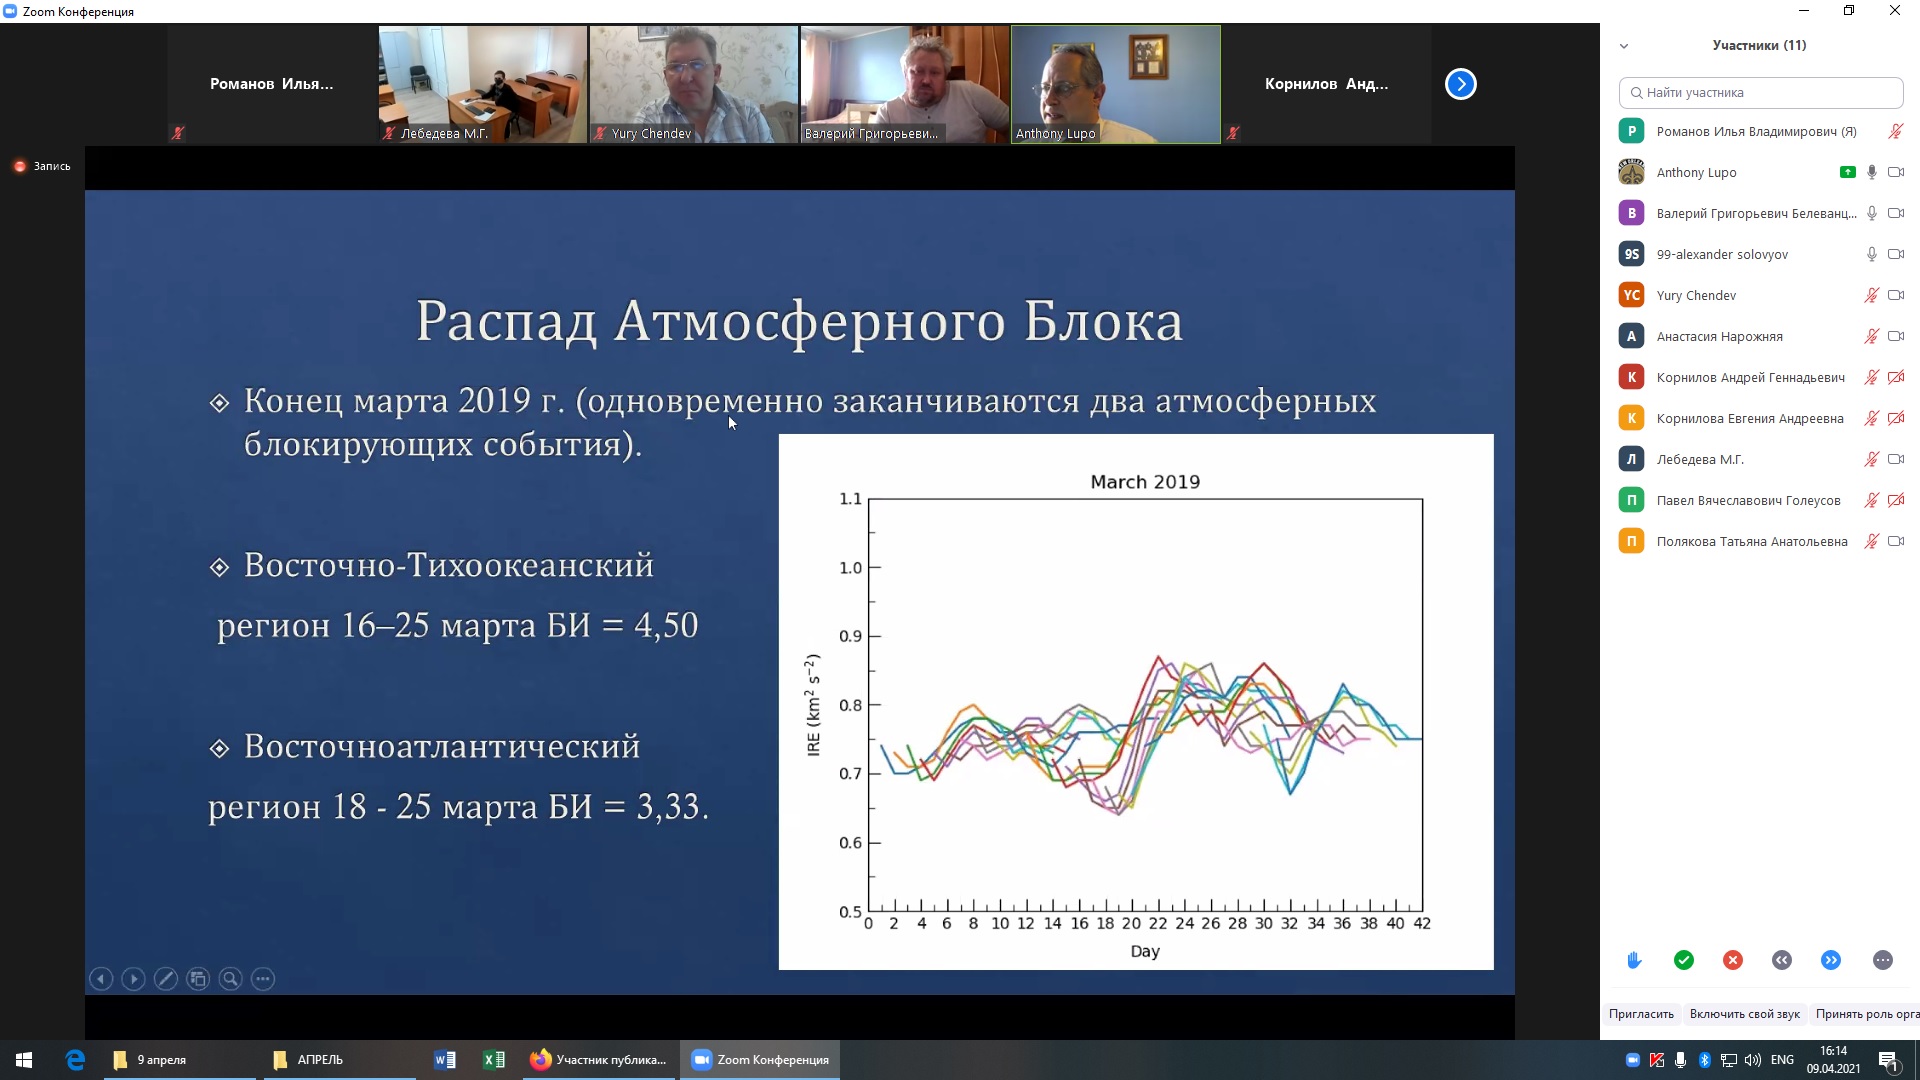Switch to Word from taskbar
Screen dimensions: 1920x1080
tap(445, 1060)
